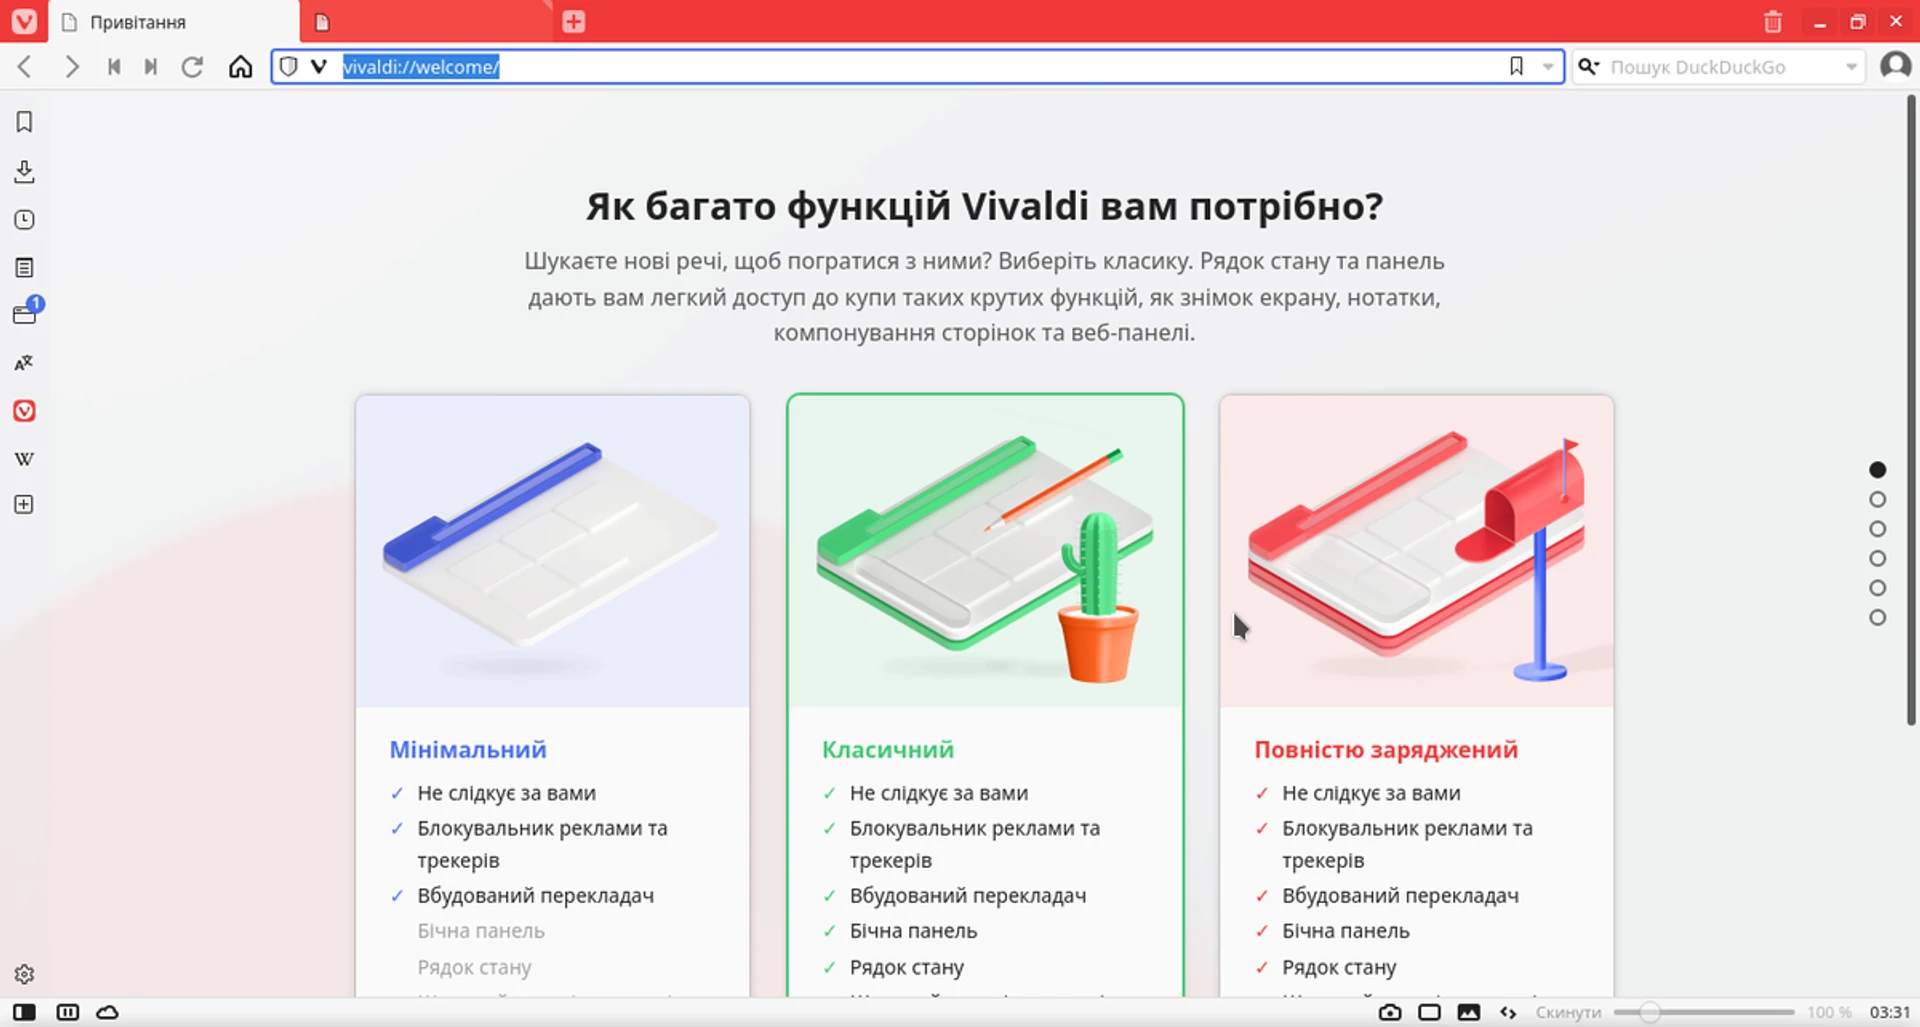Jump to the fifth welcome step dot
Image resolution: width=1920 pixels, height=1027 pixels.
pos(1877,588)
